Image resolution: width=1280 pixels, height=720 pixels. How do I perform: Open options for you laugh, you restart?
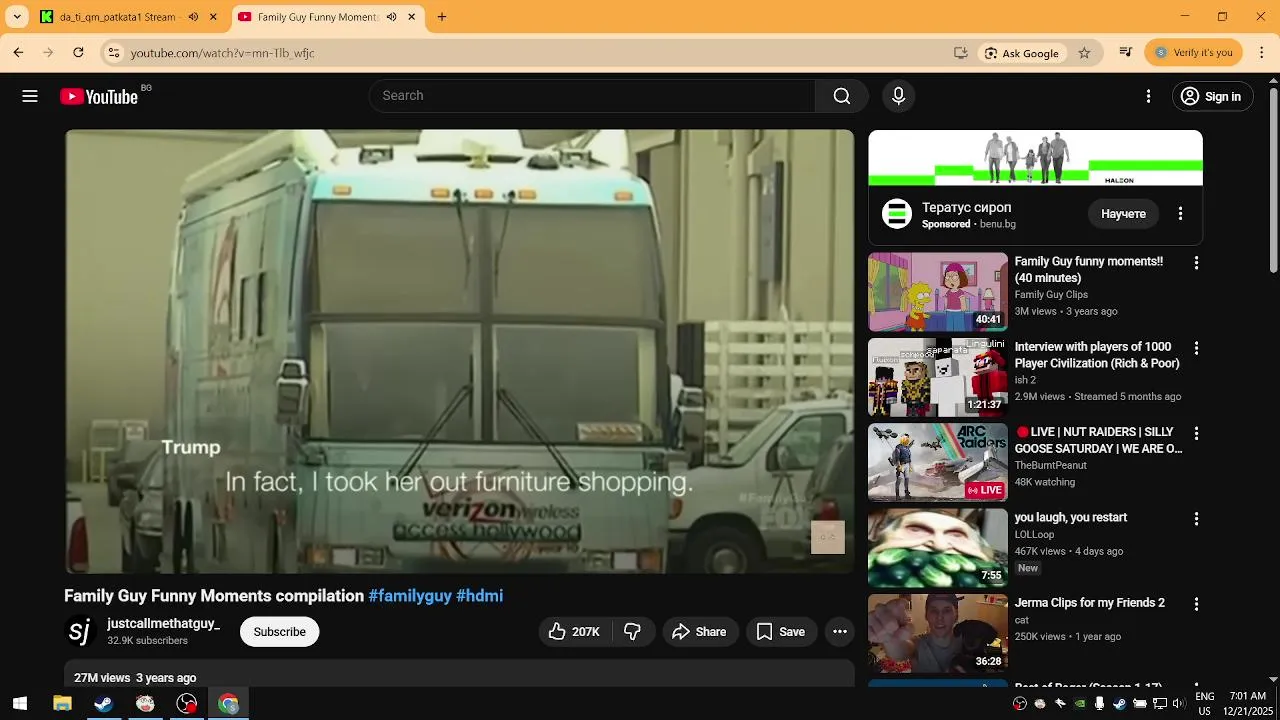(x=1196, y=519)
